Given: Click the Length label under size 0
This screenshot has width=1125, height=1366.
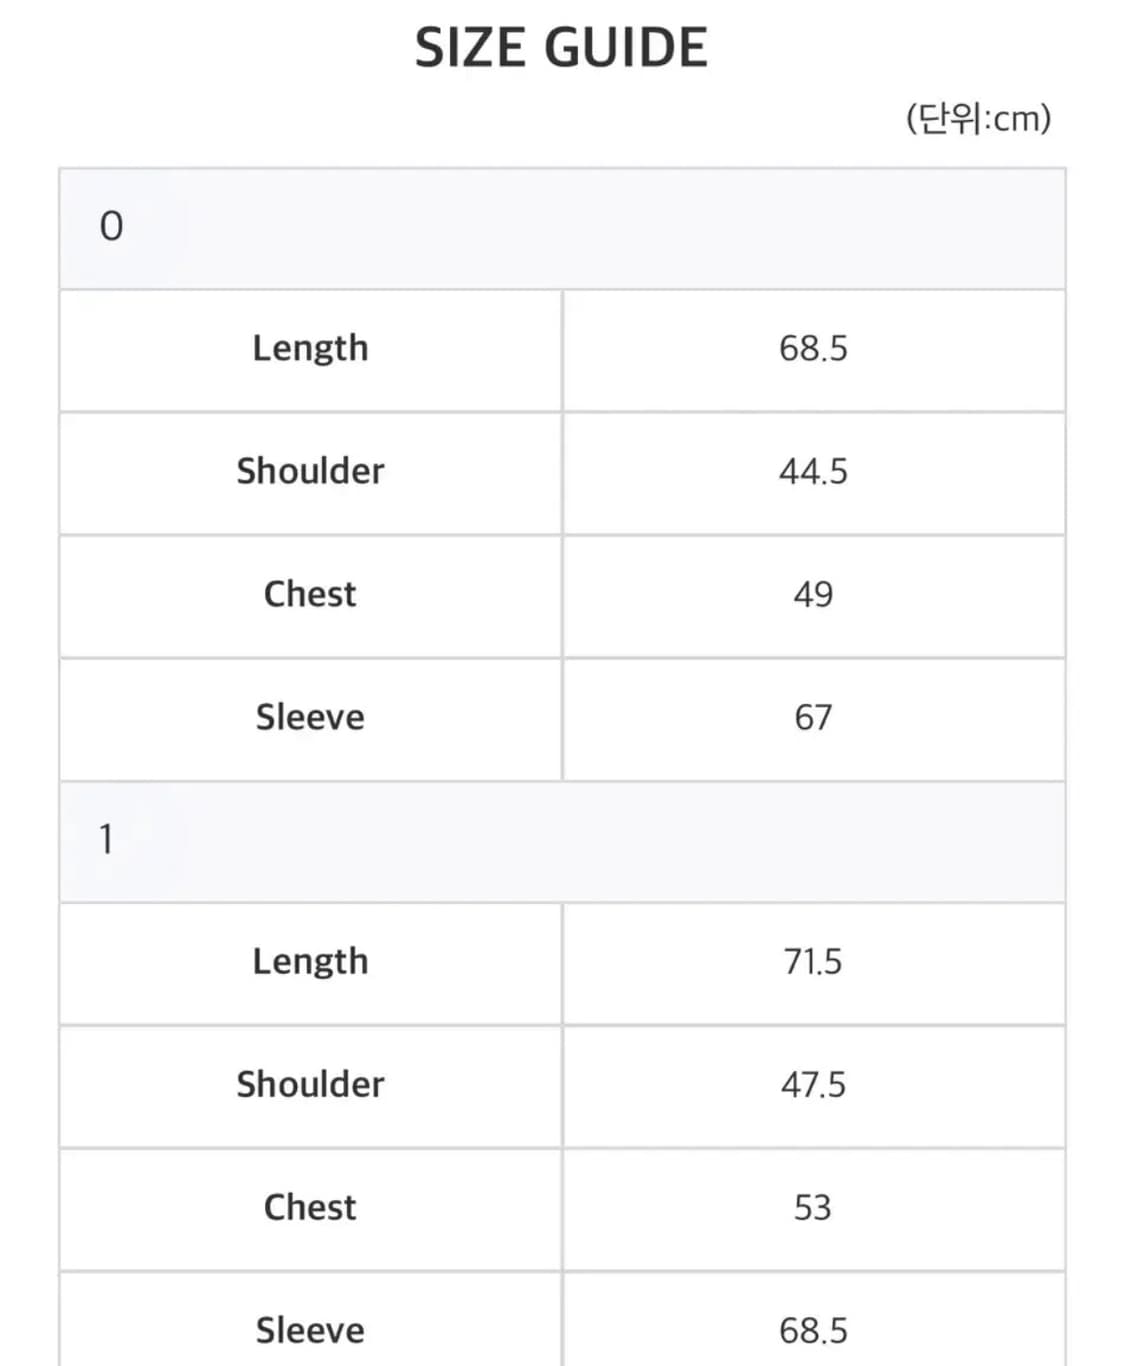Looking at the screenshot, I should (310, 349).
